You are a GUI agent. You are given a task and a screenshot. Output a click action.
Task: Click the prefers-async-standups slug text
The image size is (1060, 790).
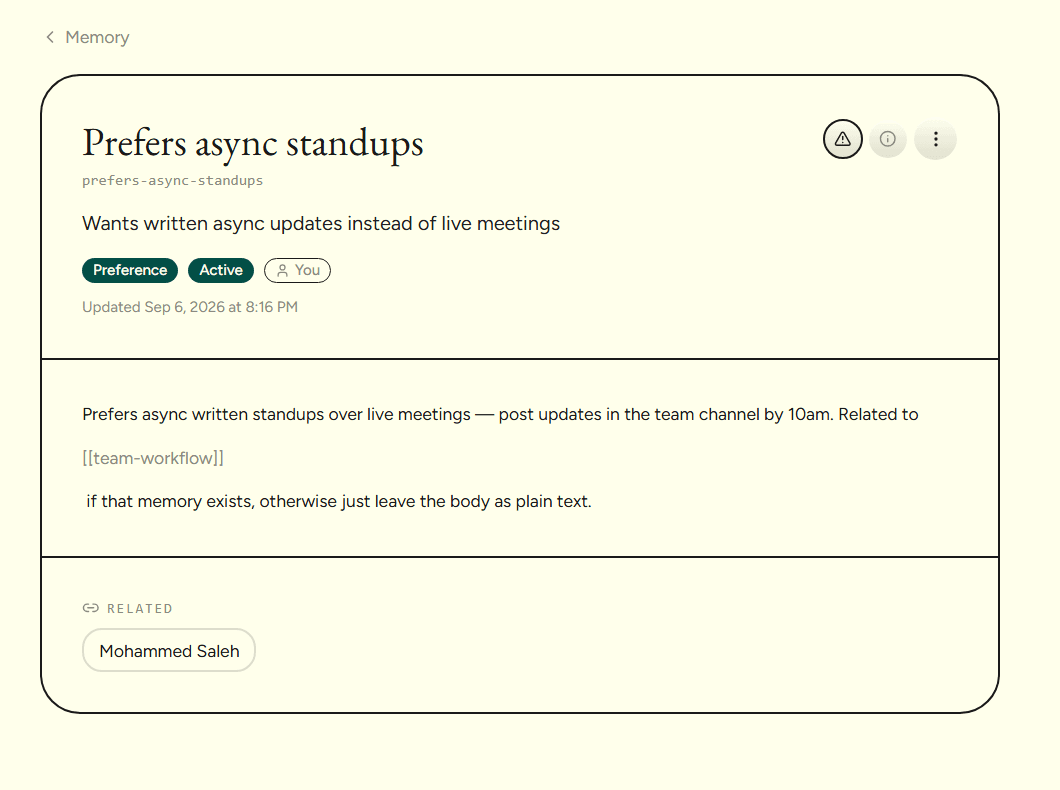[x=172, y=180]
